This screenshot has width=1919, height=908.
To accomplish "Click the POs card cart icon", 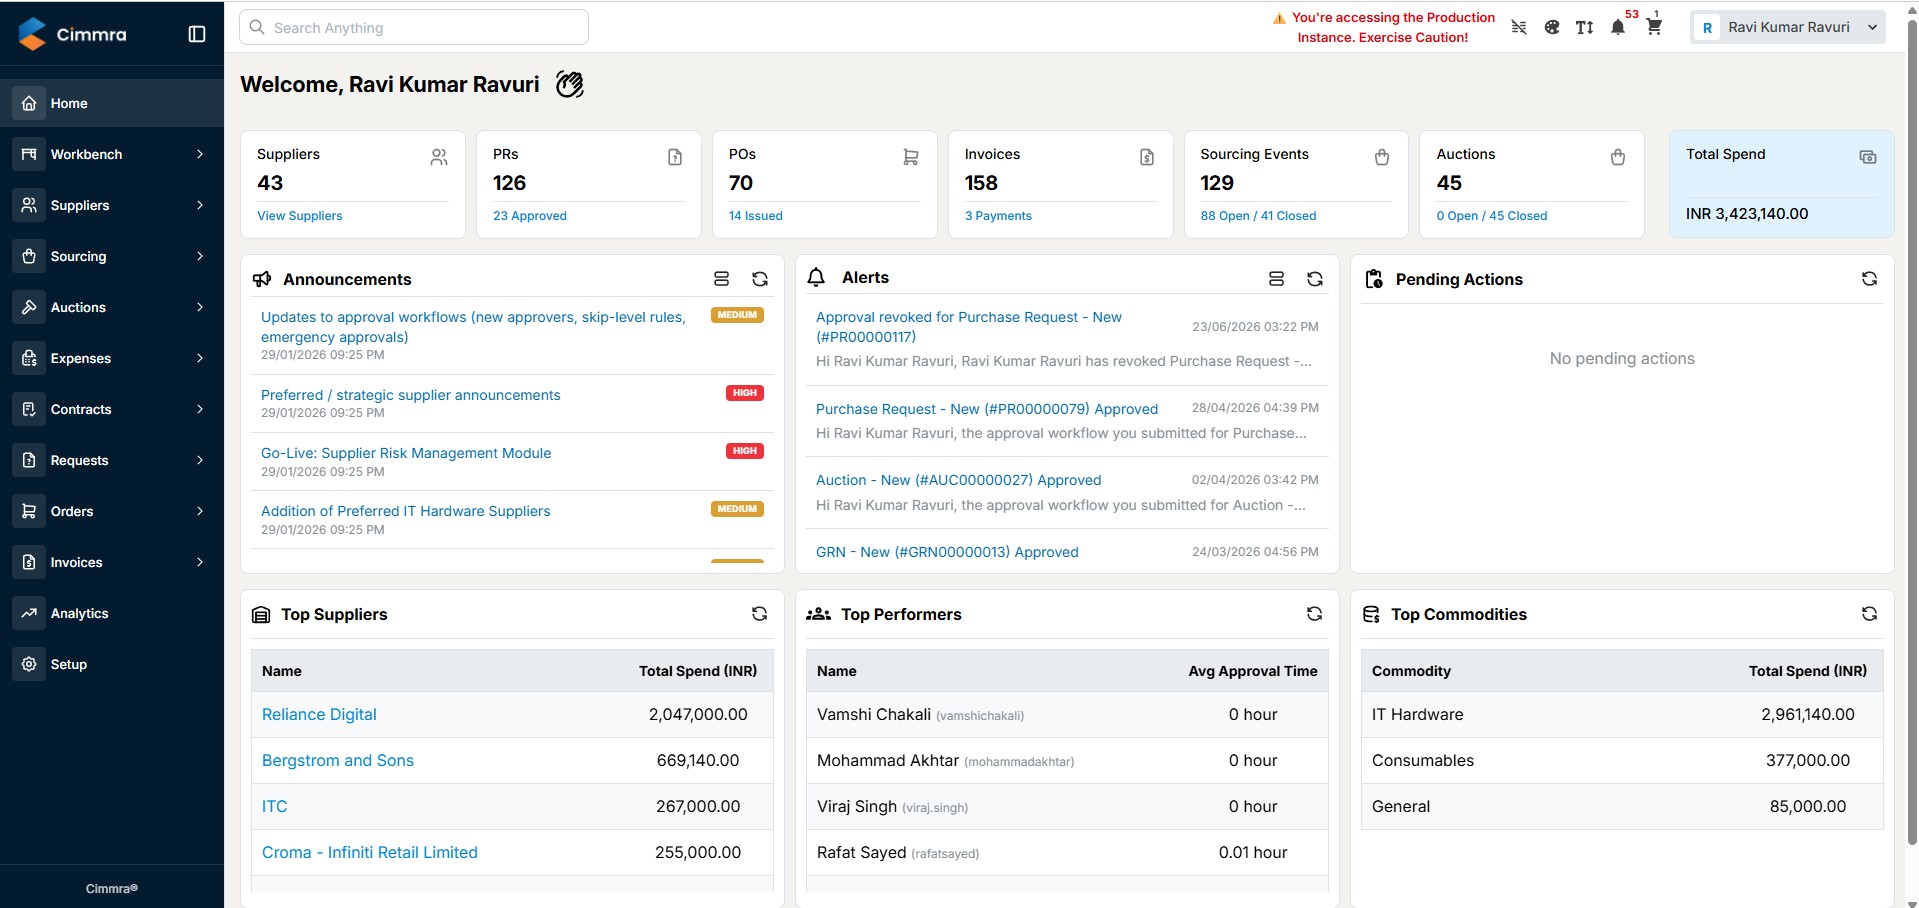I will [911, 157].
